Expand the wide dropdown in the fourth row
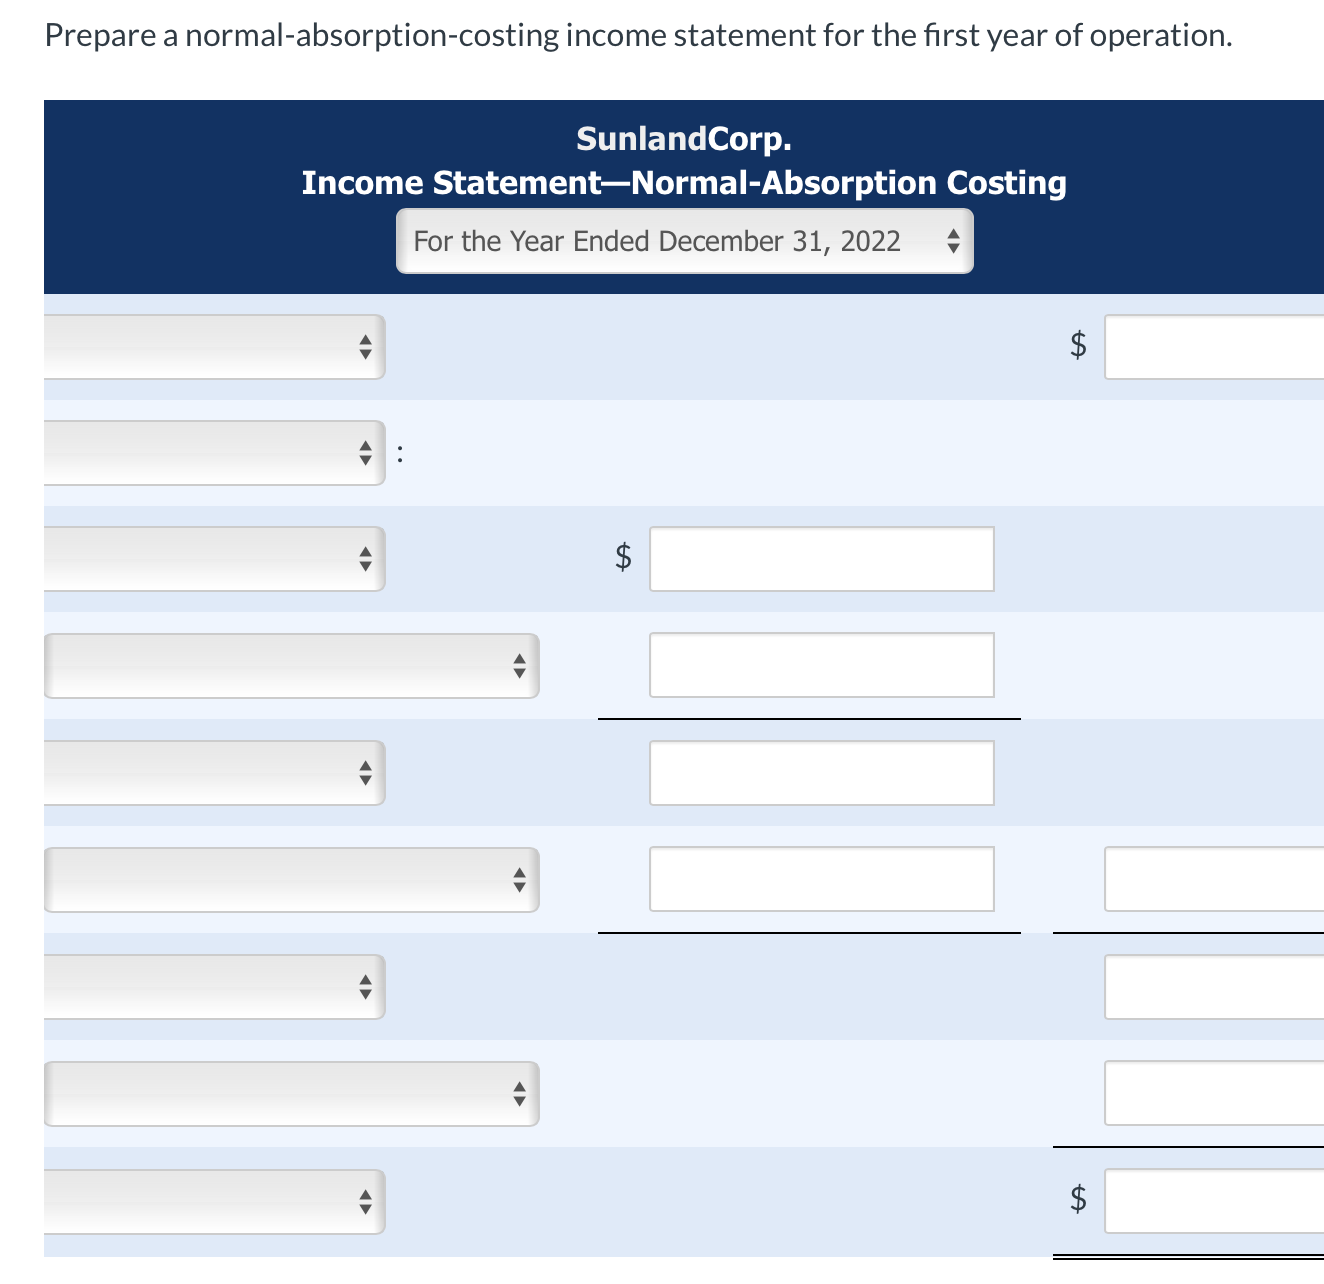The width and height of the screenshot is (1324, 1284). pyautogui.click(x=291, y=665)
